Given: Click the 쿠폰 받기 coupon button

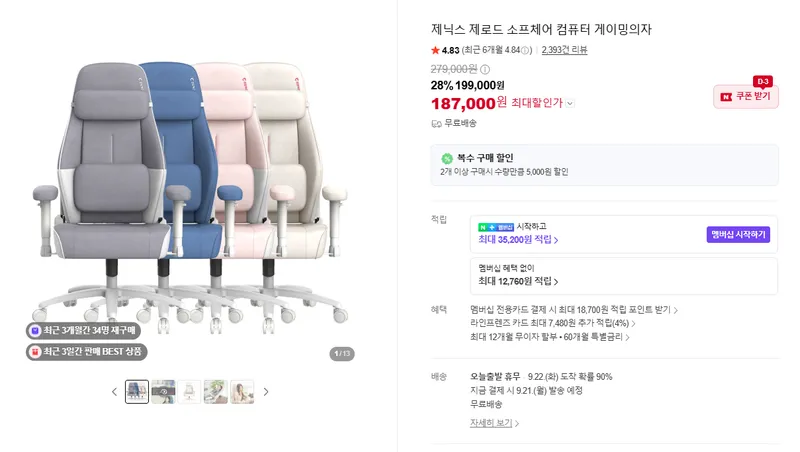Looking at the screenshot, I should tap(746, 96).
